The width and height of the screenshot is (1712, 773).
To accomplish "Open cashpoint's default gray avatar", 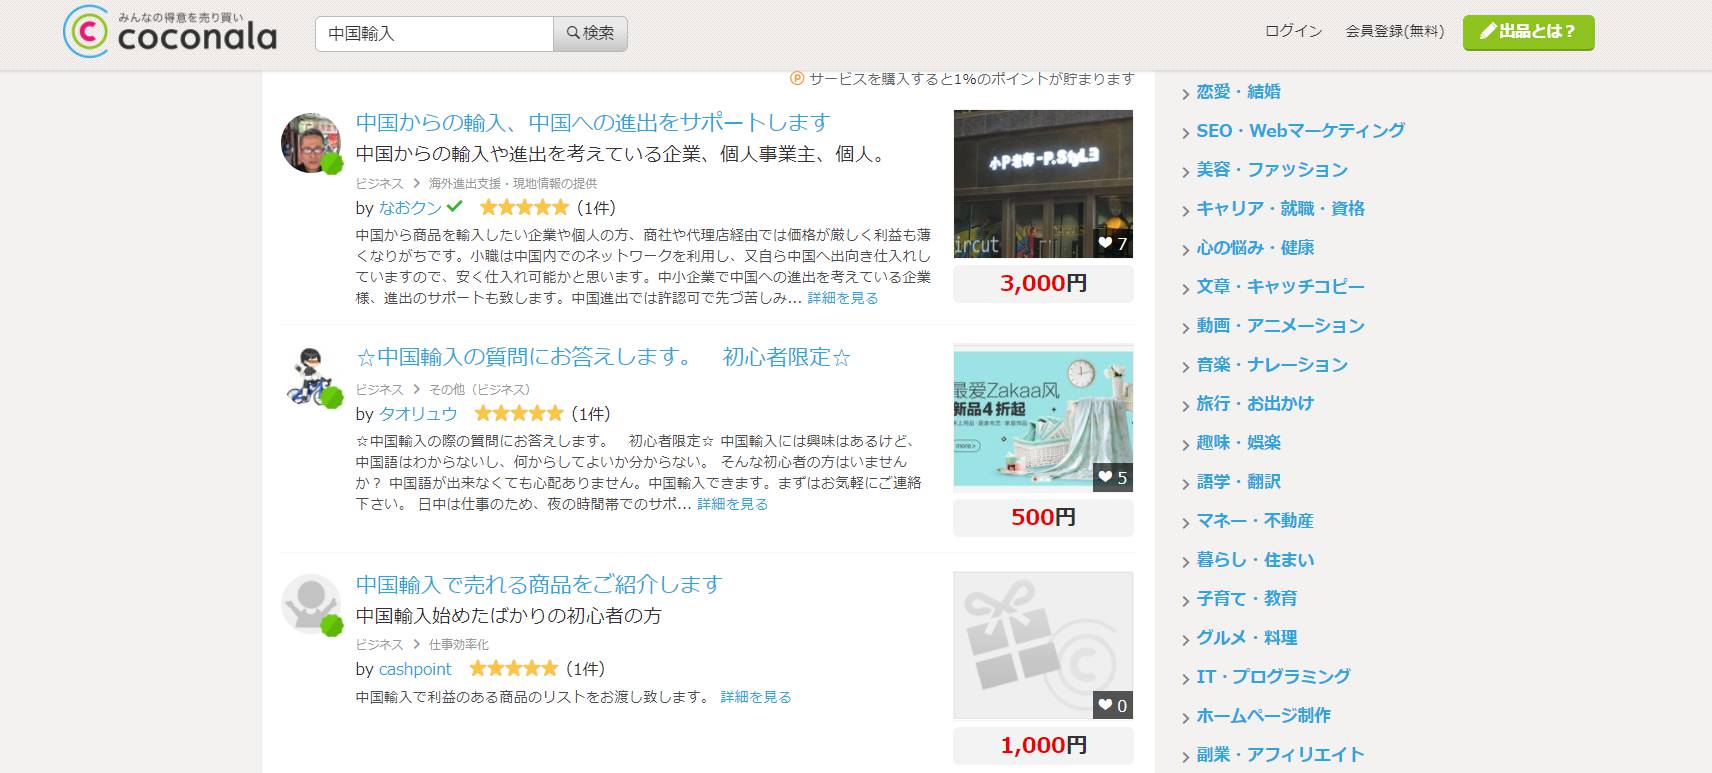I will pyautogui.click(x=311, y=604).
